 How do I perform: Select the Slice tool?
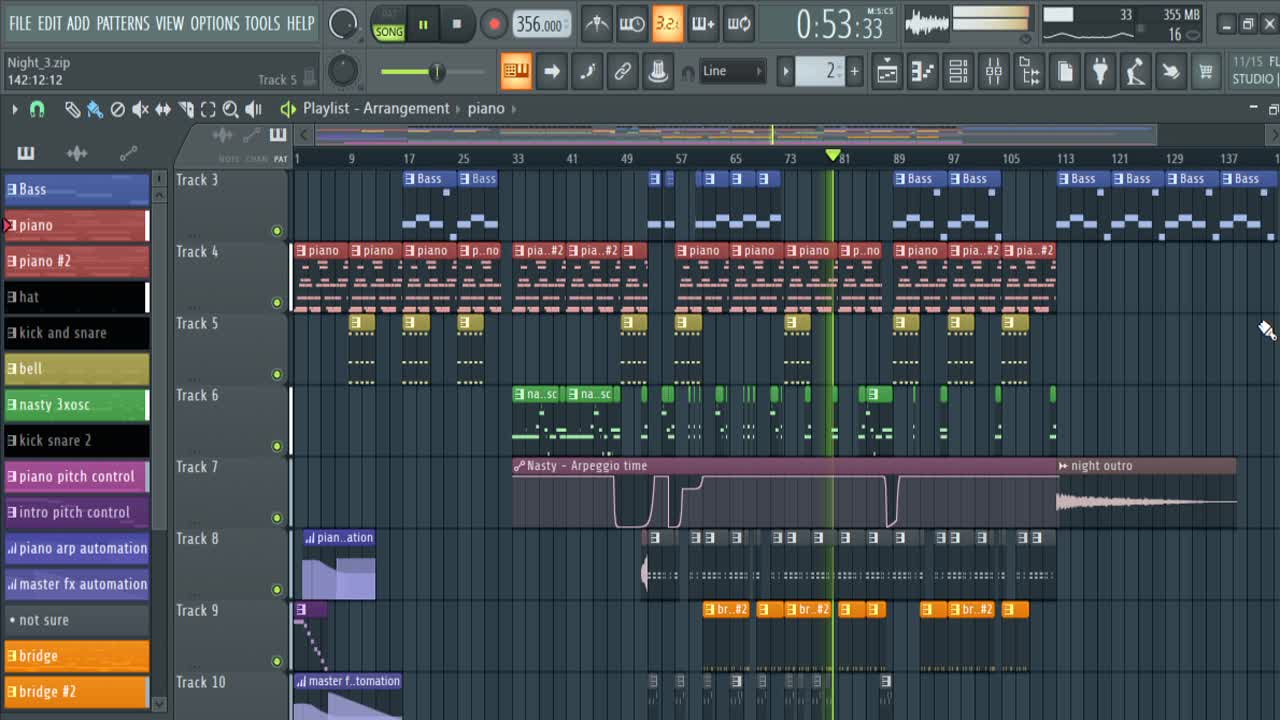pyautogui.click(x=186, y=109)
